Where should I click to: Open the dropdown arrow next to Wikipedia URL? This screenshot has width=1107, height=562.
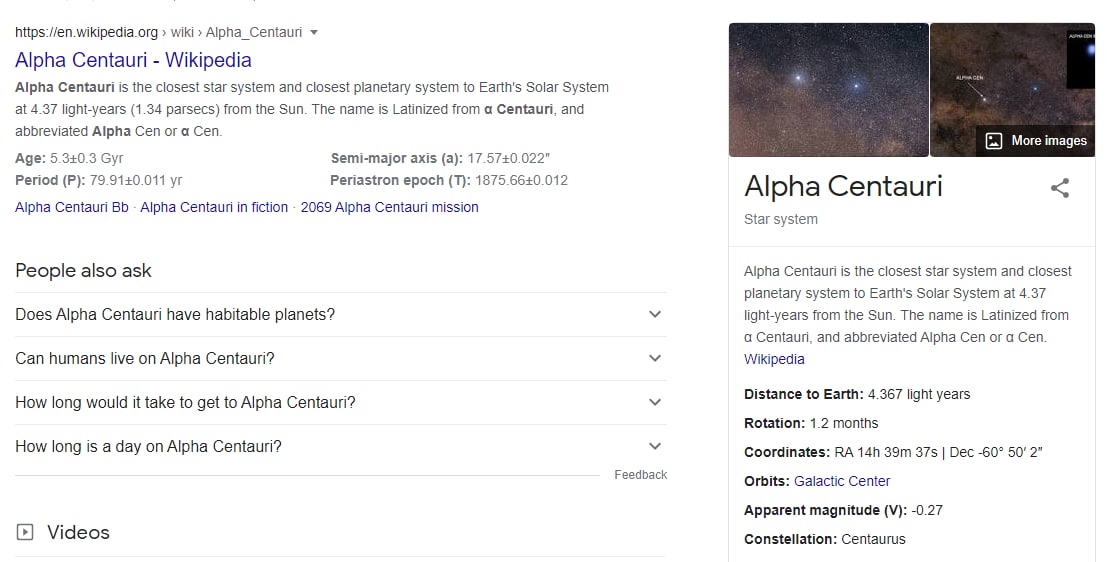[314, 32]
